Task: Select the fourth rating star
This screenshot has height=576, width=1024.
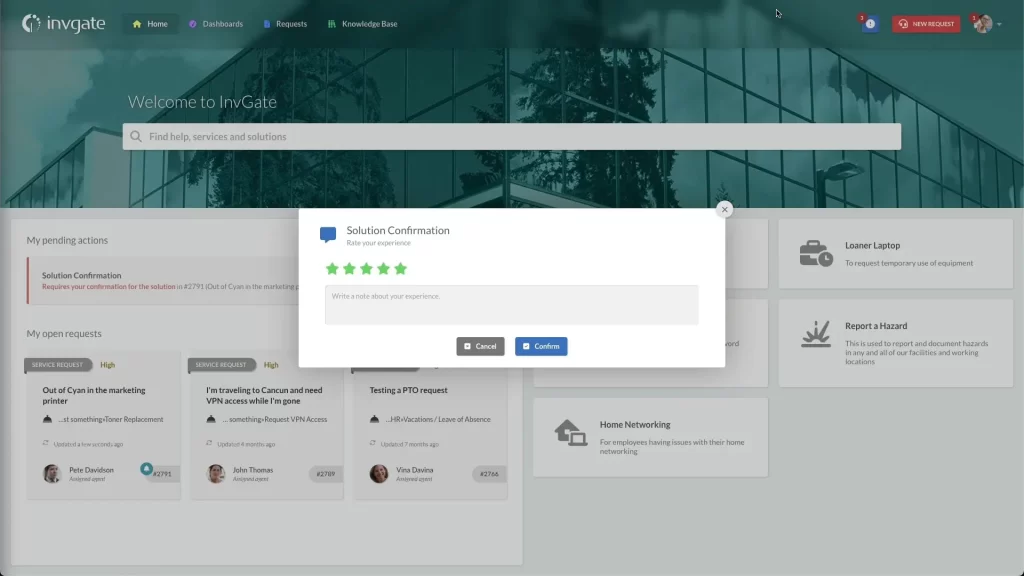Action: point(383,268)
